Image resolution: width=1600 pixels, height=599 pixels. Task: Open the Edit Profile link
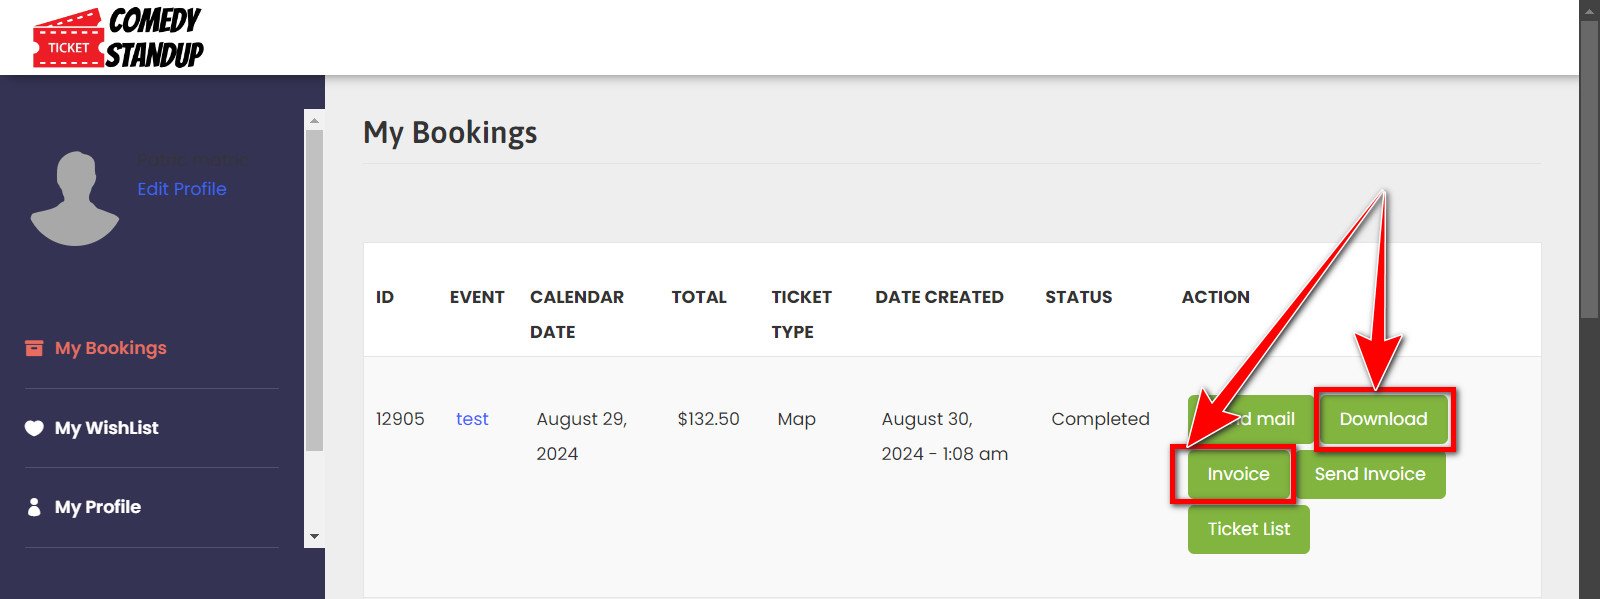(181, 189)
